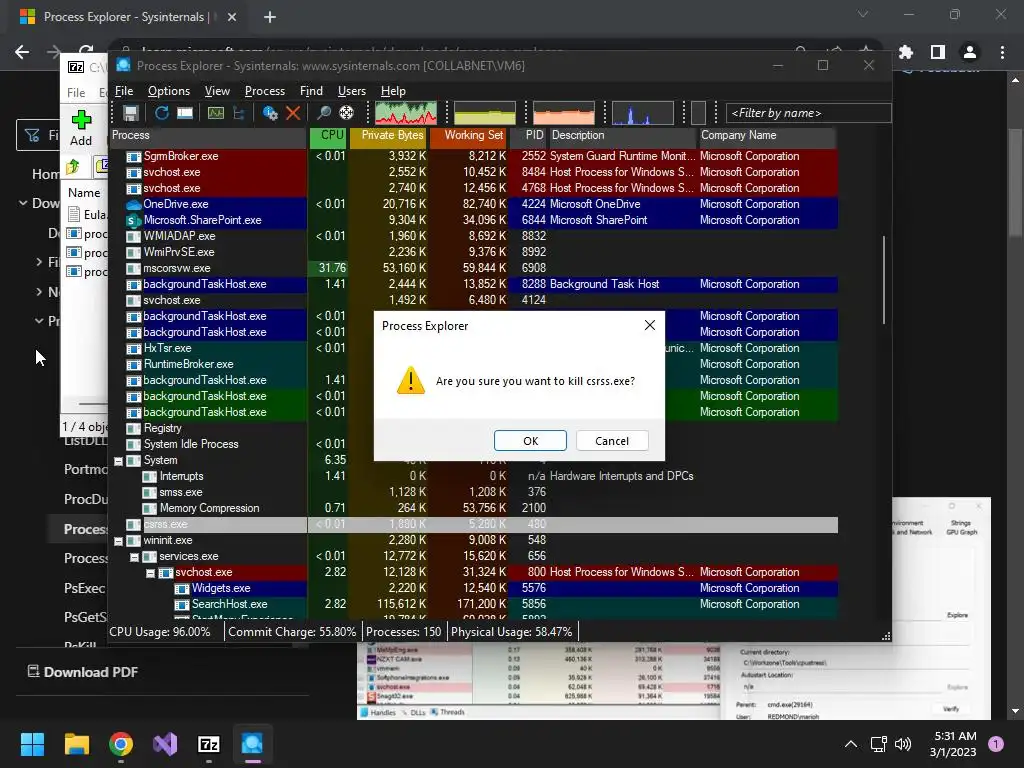
Task: Click the red X Kill Process icon
Action: point(293,113)
